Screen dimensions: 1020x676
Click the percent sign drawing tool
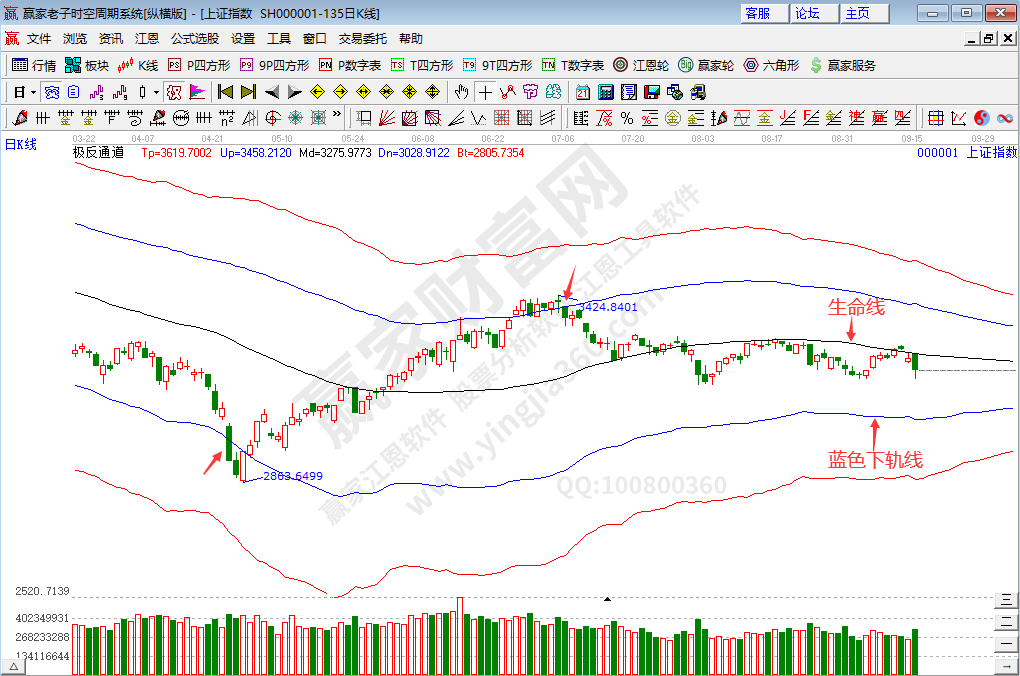(627, 118)
